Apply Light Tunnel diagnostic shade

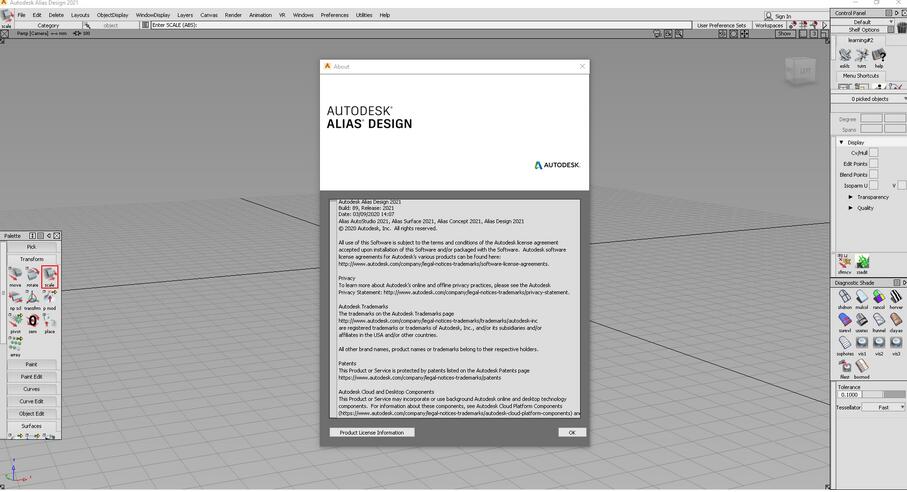point(879,322)
